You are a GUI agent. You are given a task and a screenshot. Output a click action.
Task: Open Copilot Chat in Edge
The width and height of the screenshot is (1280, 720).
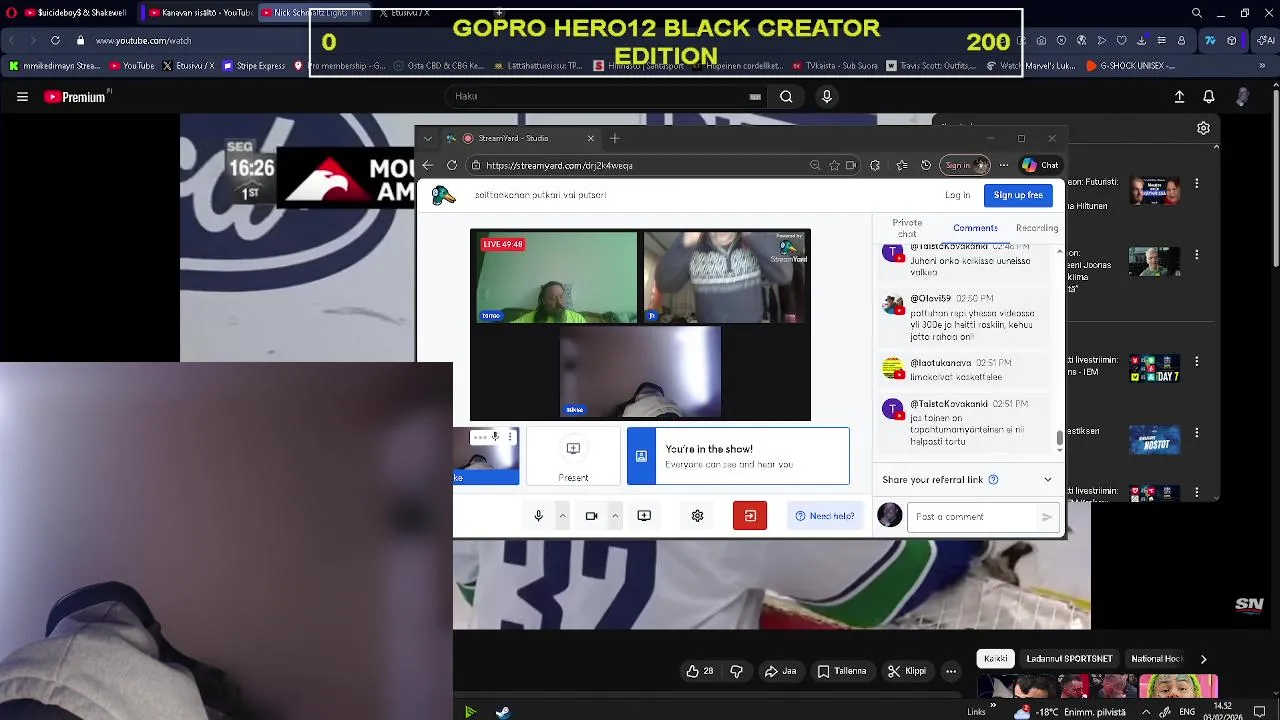(x=1040, y=166)
